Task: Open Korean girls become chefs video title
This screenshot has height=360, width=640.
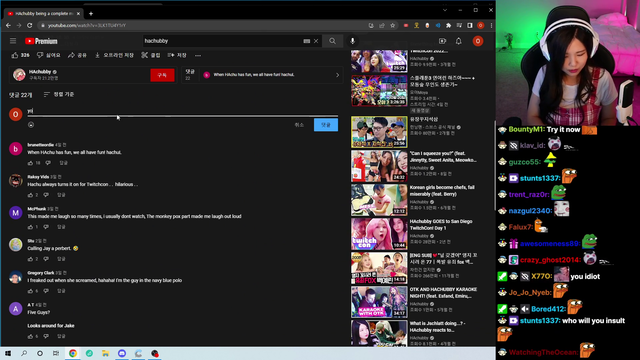Action: click(442, 191)
